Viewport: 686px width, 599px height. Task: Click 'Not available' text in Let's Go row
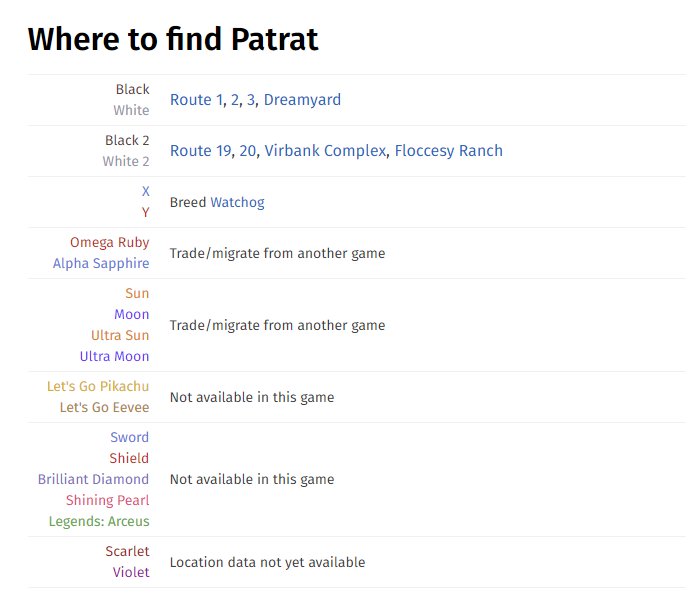click(252, 397)
